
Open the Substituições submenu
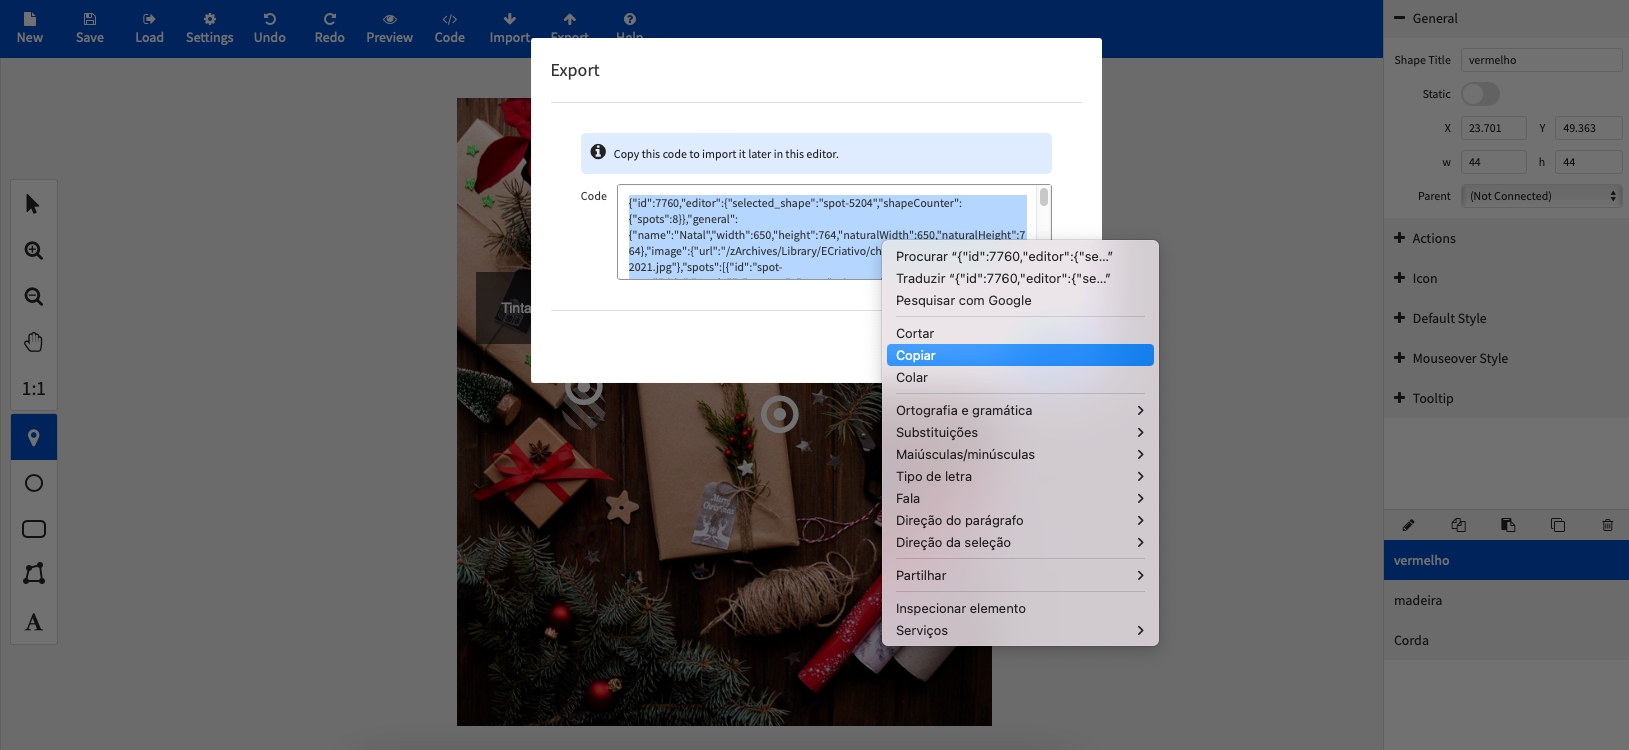tap(1020, 432)
